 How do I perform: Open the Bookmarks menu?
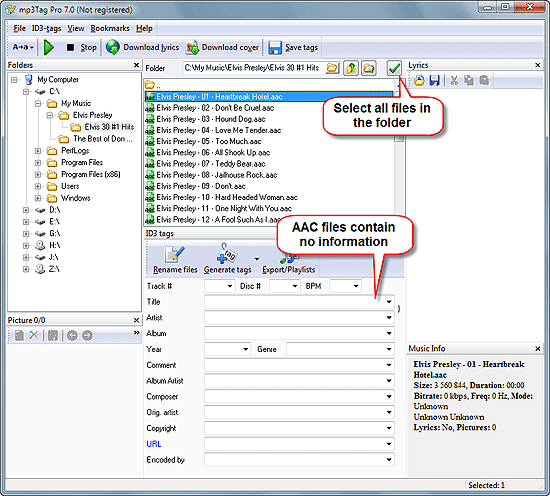(110, 28)
